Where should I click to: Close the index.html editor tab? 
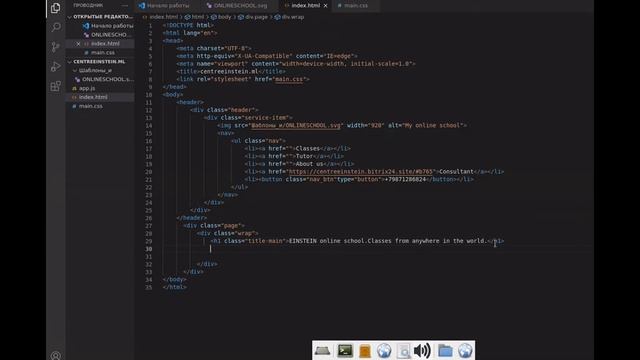pyautogui.click(x=325, y=6)
